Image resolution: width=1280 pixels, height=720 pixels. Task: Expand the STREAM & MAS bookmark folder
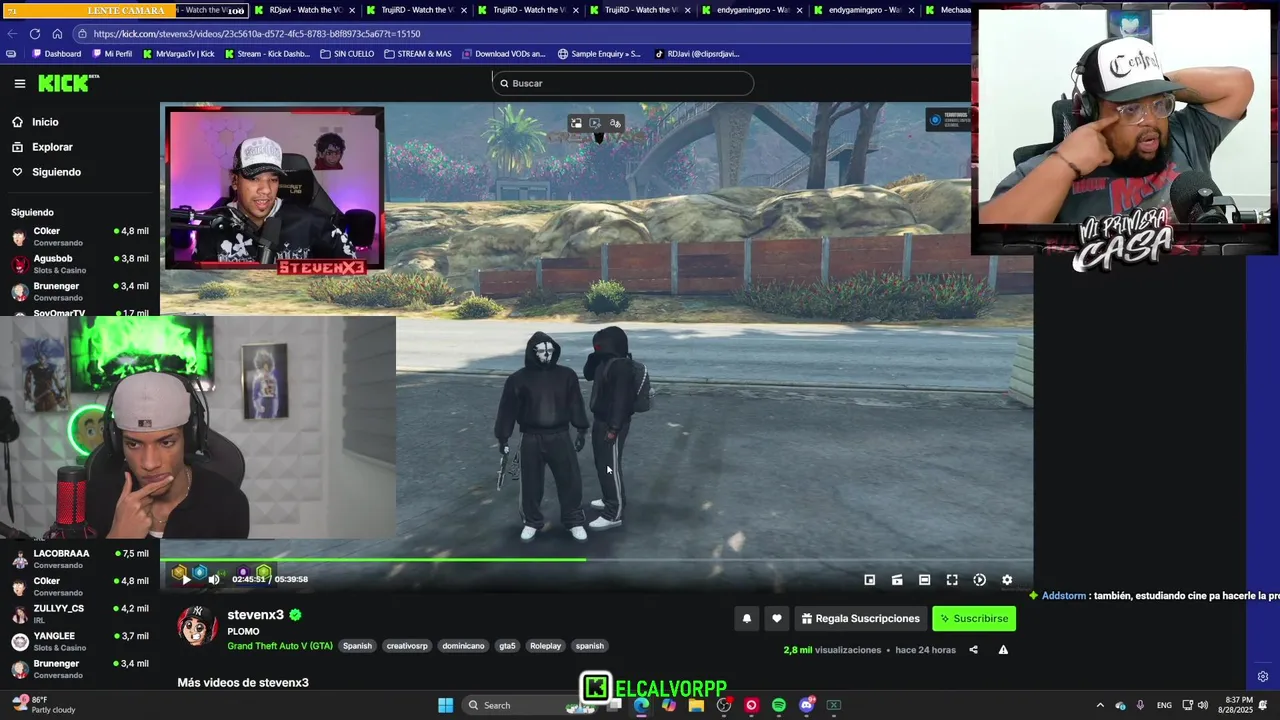[x=417, y=54]
